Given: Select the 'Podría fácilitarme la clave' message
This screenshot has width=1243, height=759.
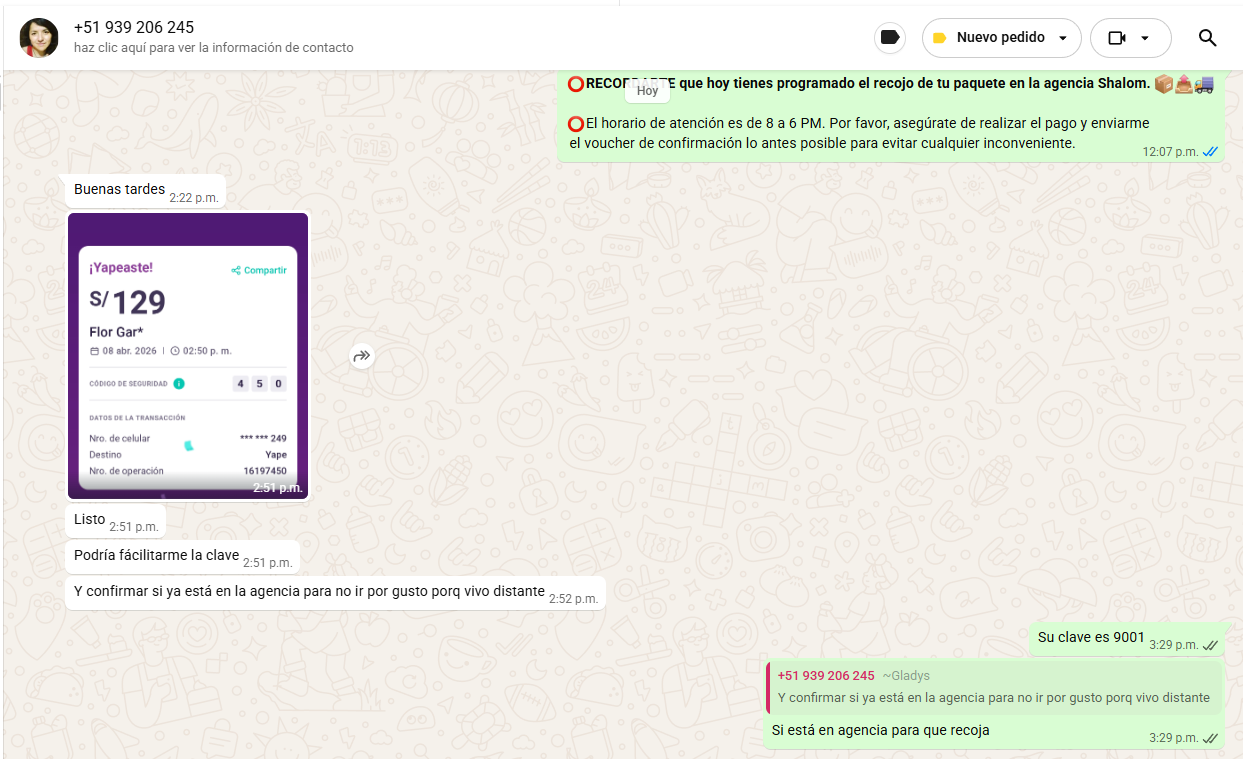Looking at the screenshot, I should (157, 556).
